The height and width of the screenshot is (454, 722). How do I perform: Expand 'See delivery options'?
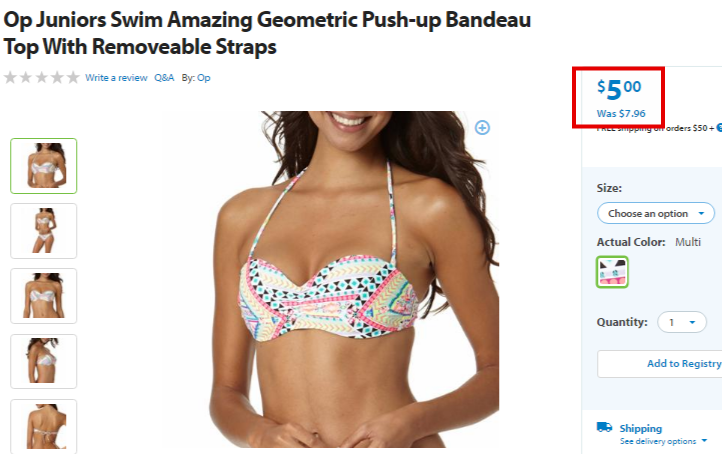point(663,441)
